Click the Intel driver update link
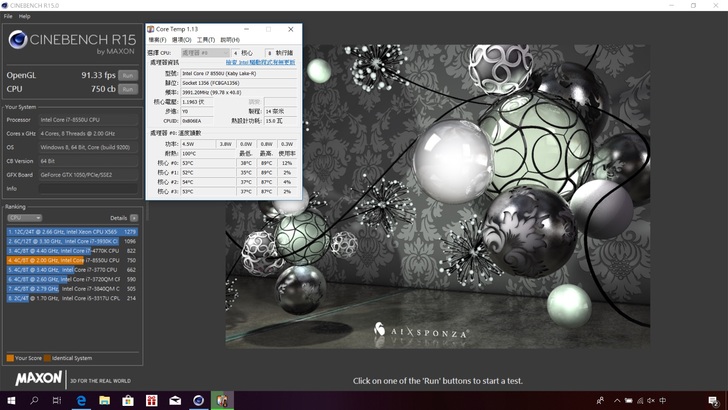The image size is (728, 410). (259, 63)
